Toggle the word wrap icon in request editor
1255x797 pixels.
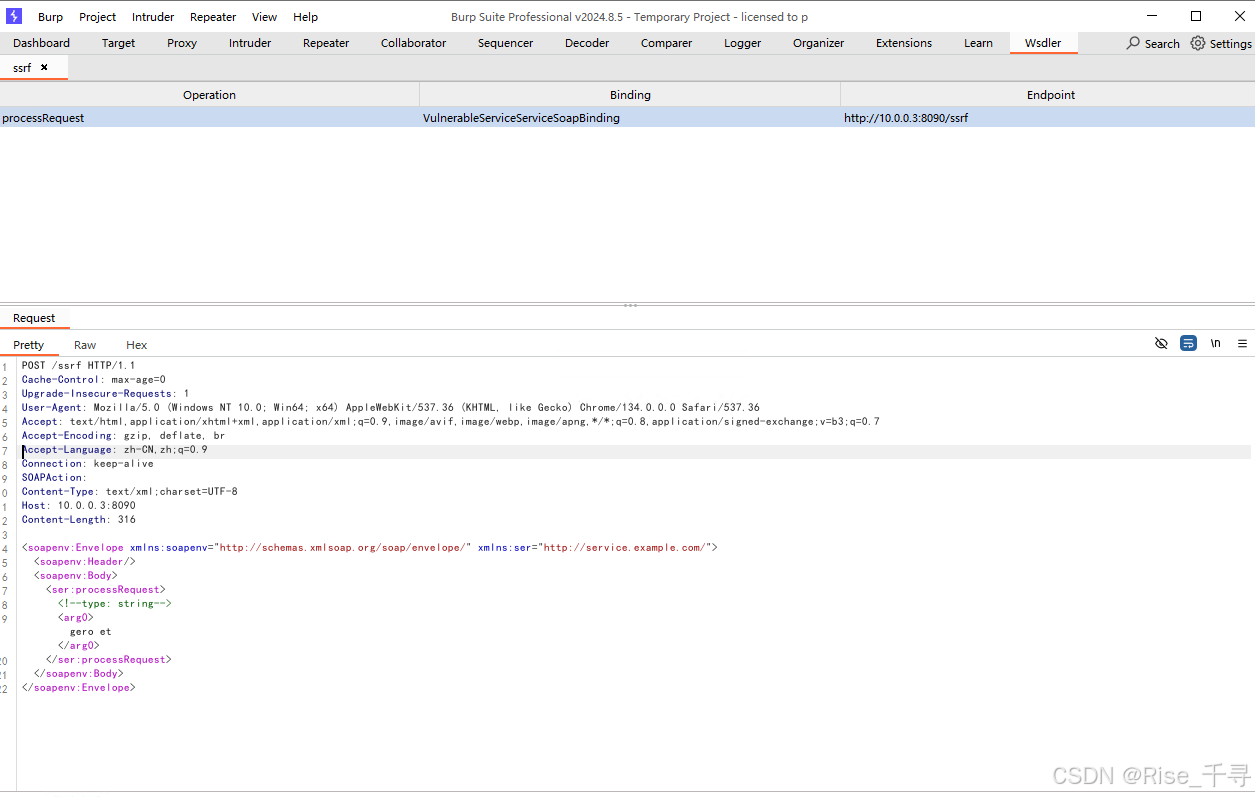pyautogui.click(x=1188, y=343)
